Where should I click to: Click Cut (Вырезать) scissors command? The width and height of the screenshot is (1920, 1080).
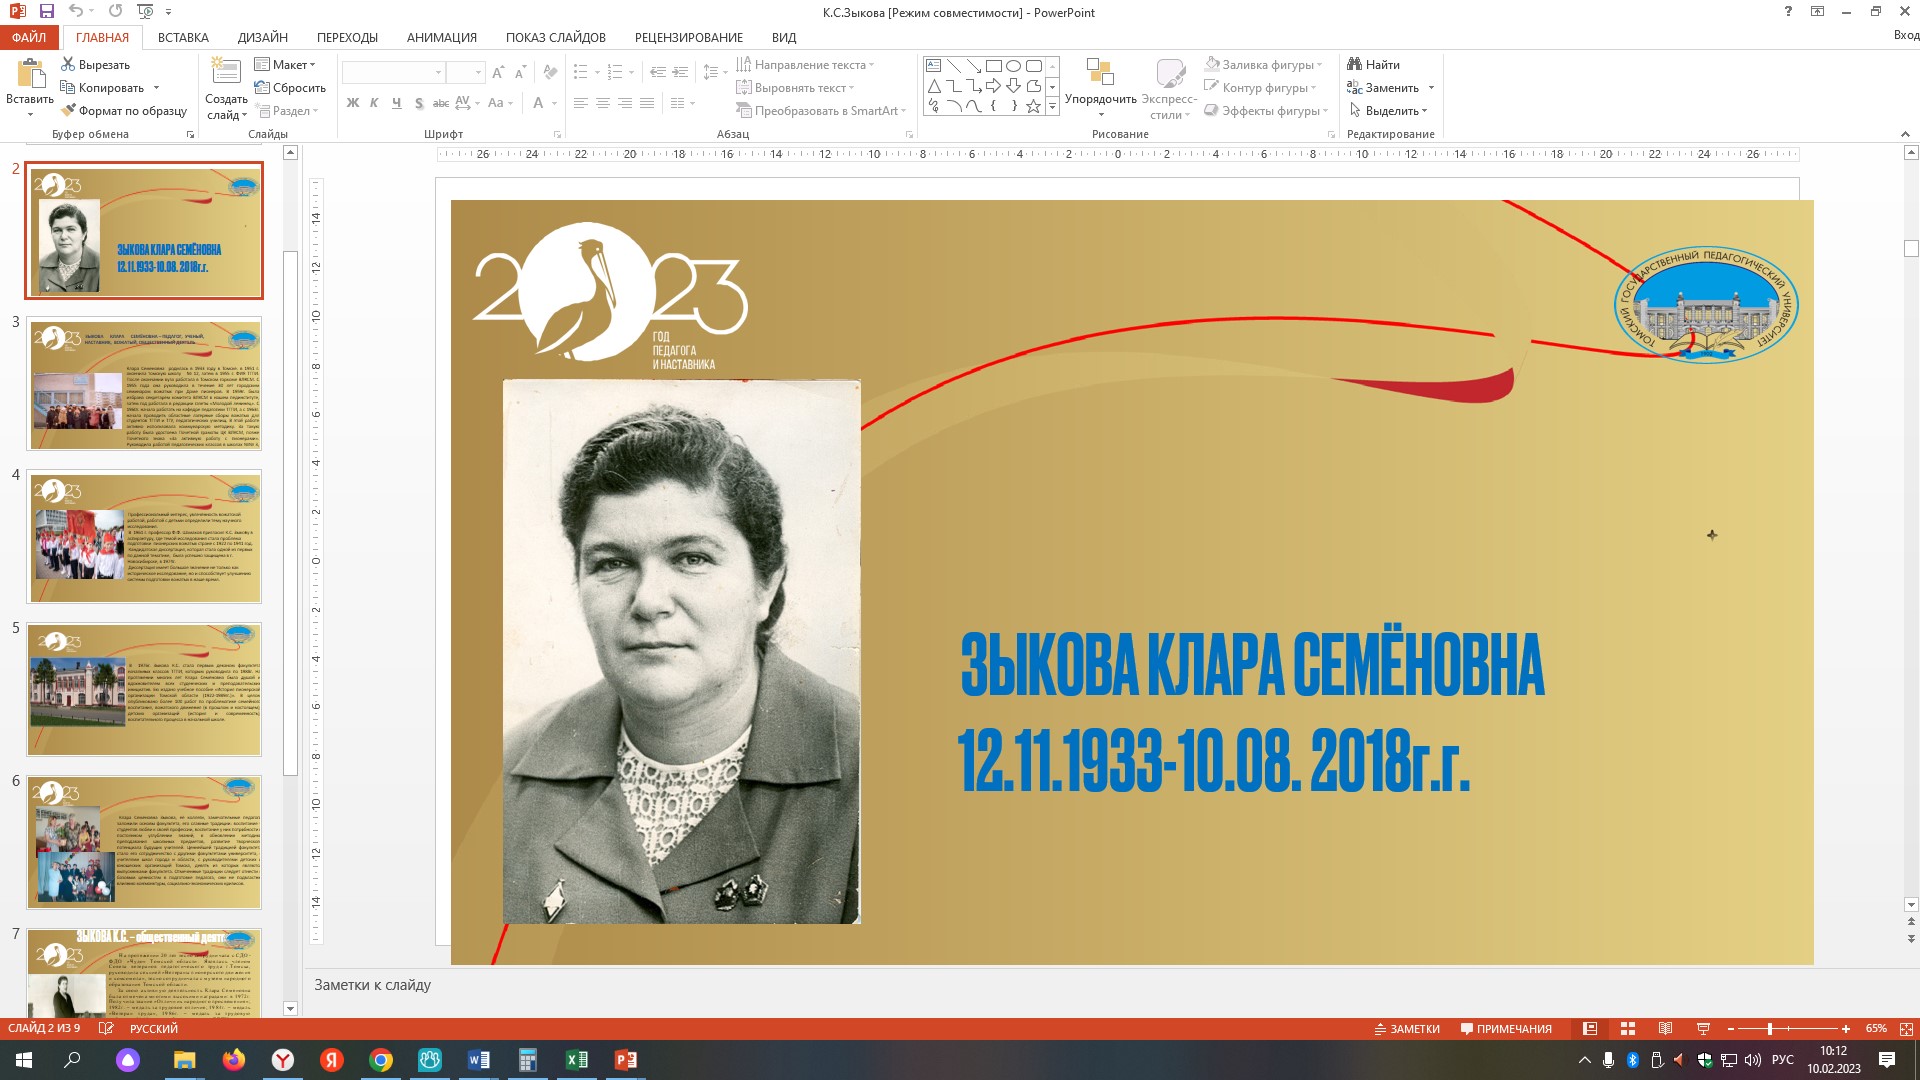click(x=95, y=65)
